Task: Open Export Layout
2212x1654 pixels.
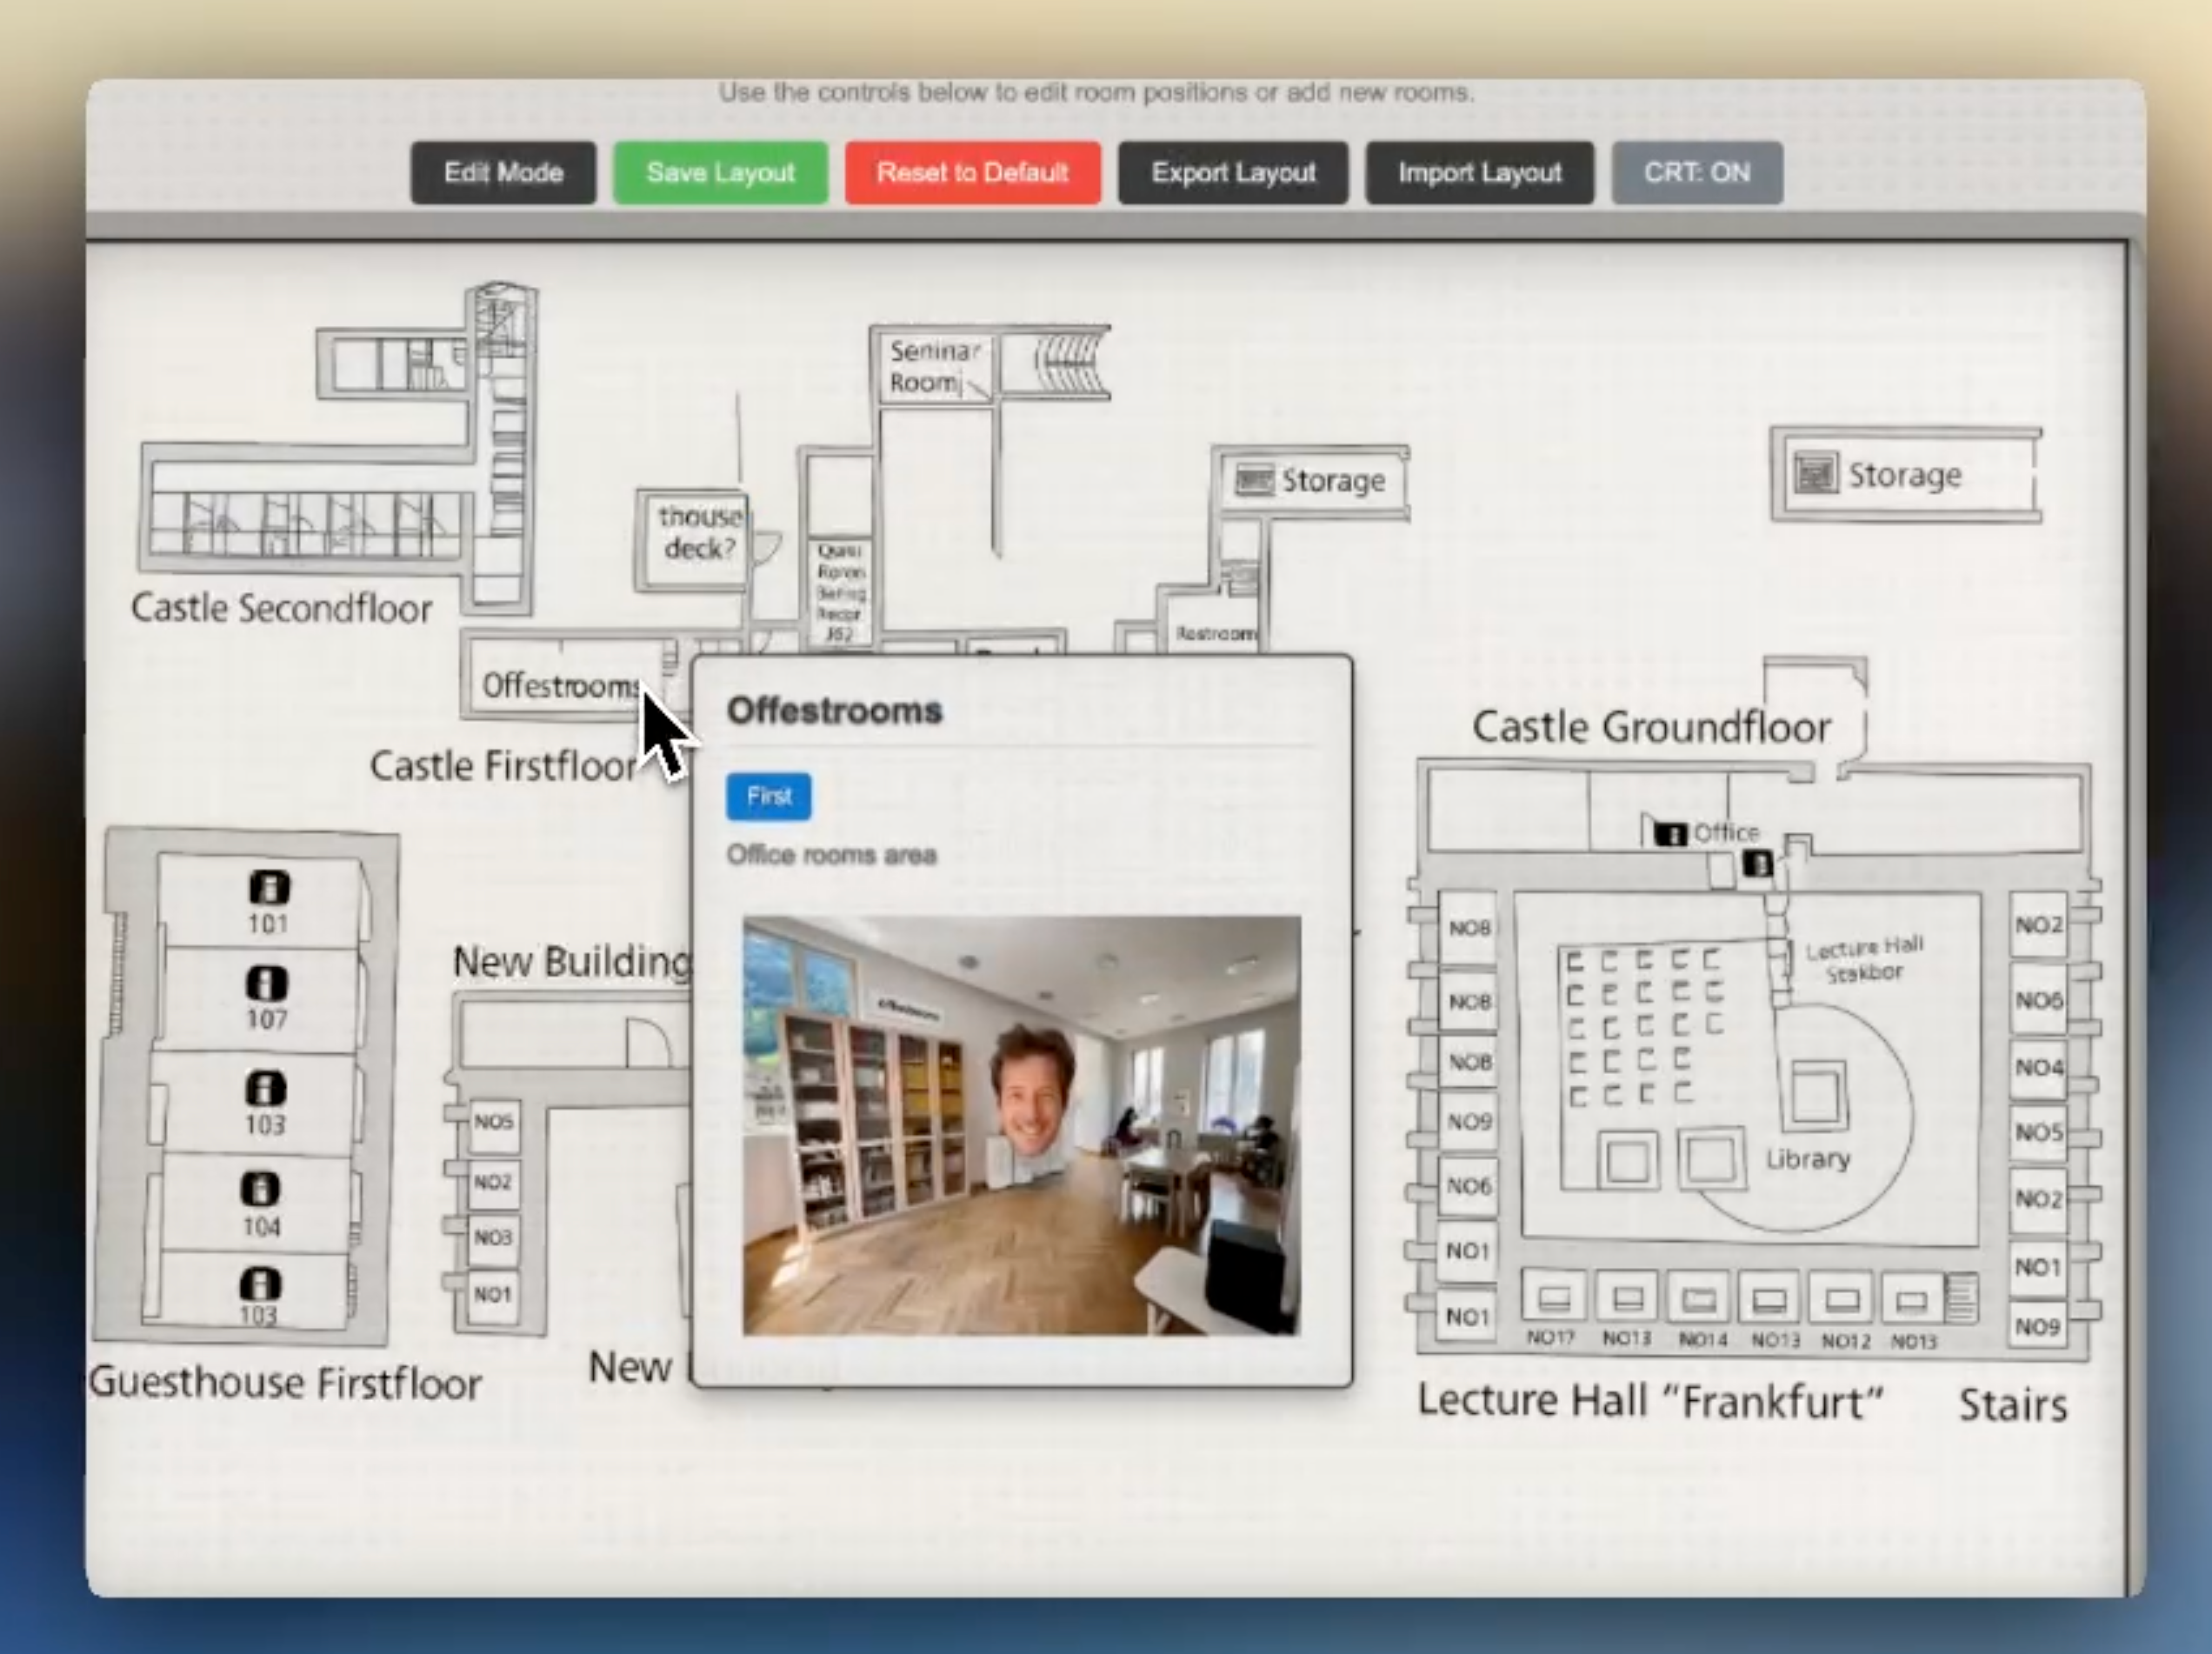Action: pos(1233,173)
